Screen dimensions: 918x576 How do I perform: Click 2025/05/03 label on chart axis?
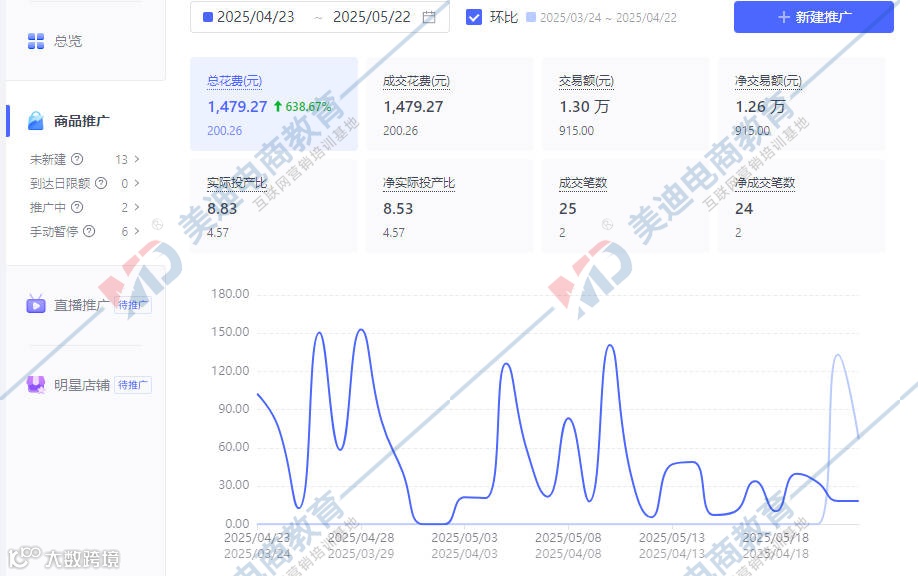coord(464,537)
